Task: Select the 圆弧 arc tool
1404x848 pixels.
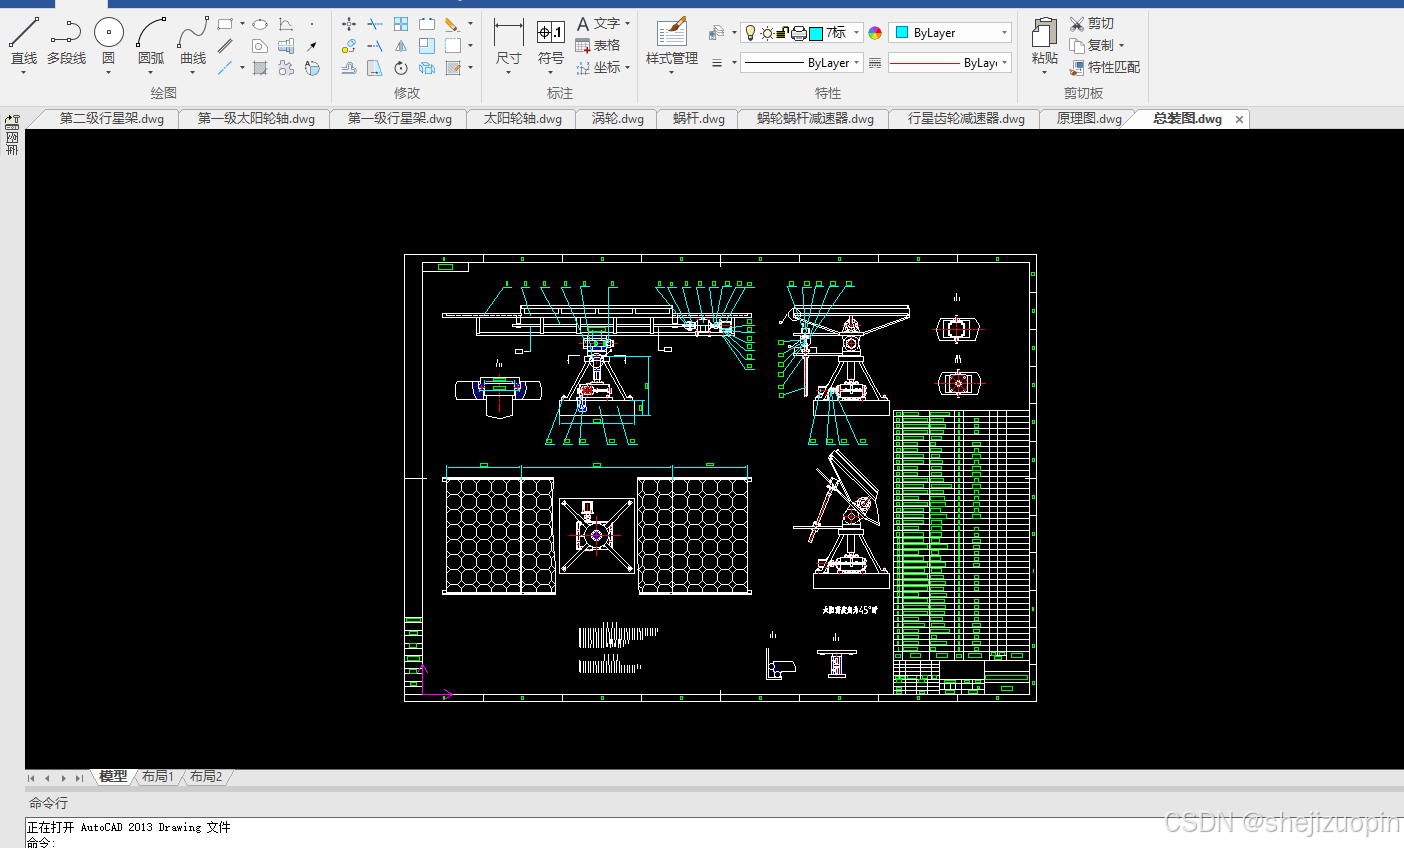Action: pyautogui.click(x=151, y=40)
